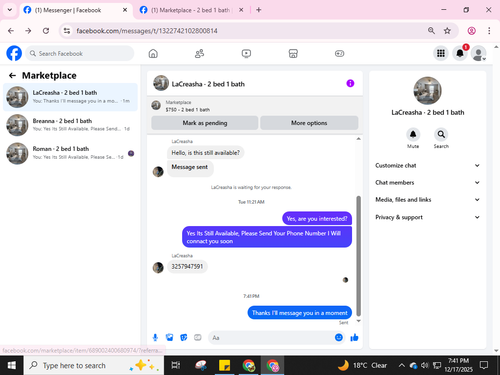Open the Home feed icon

pos(153,53)
